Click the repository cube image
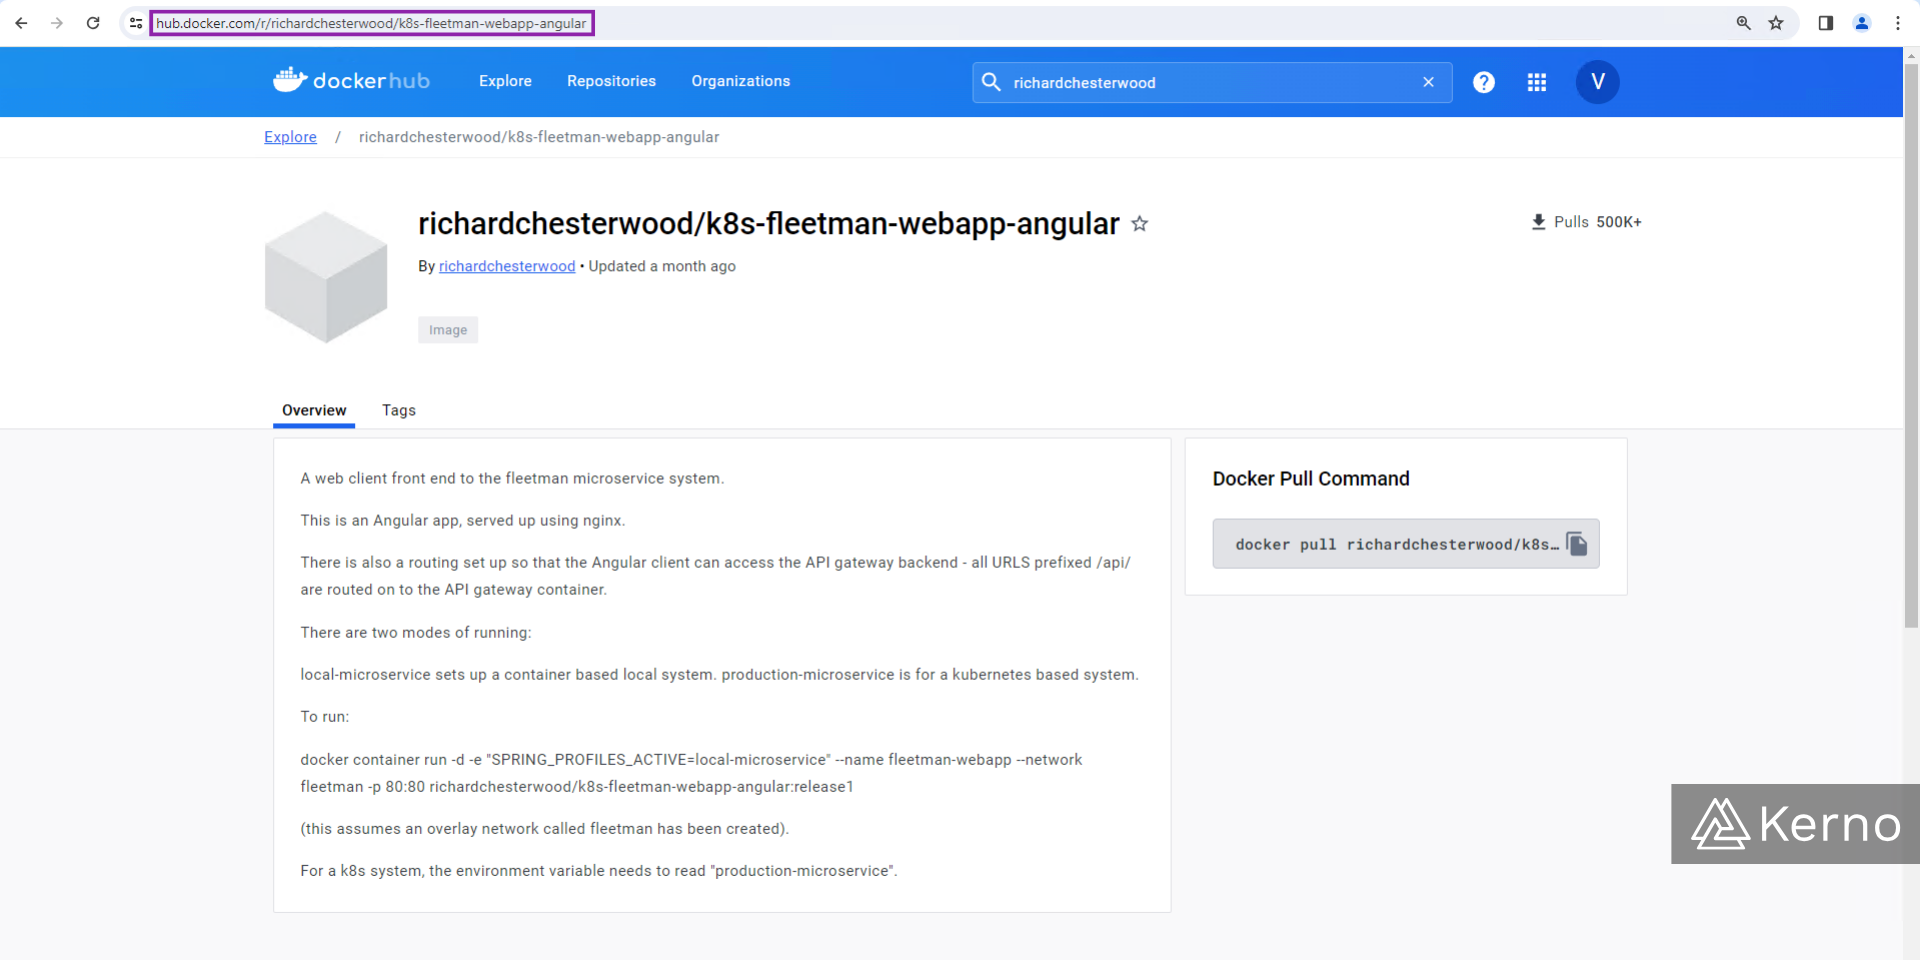This screenshot has width=1920, height=960. tap(326, 277)
